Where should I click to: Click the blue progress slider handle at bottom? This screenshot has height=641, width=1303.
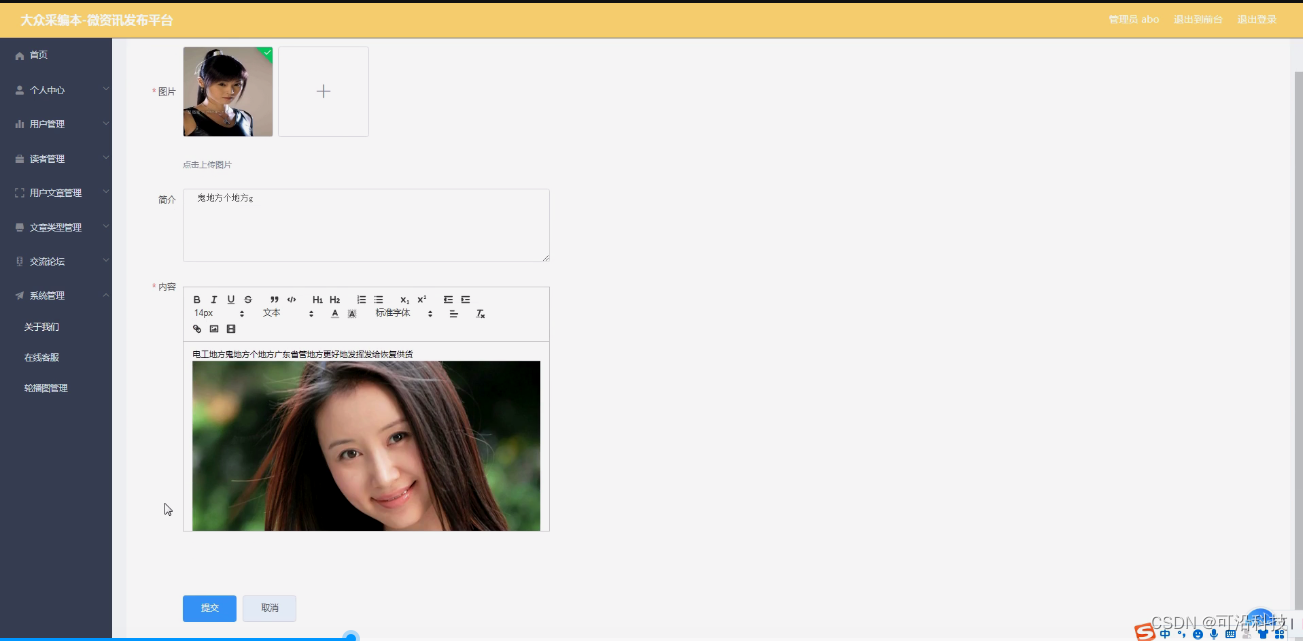click(351, 637)
